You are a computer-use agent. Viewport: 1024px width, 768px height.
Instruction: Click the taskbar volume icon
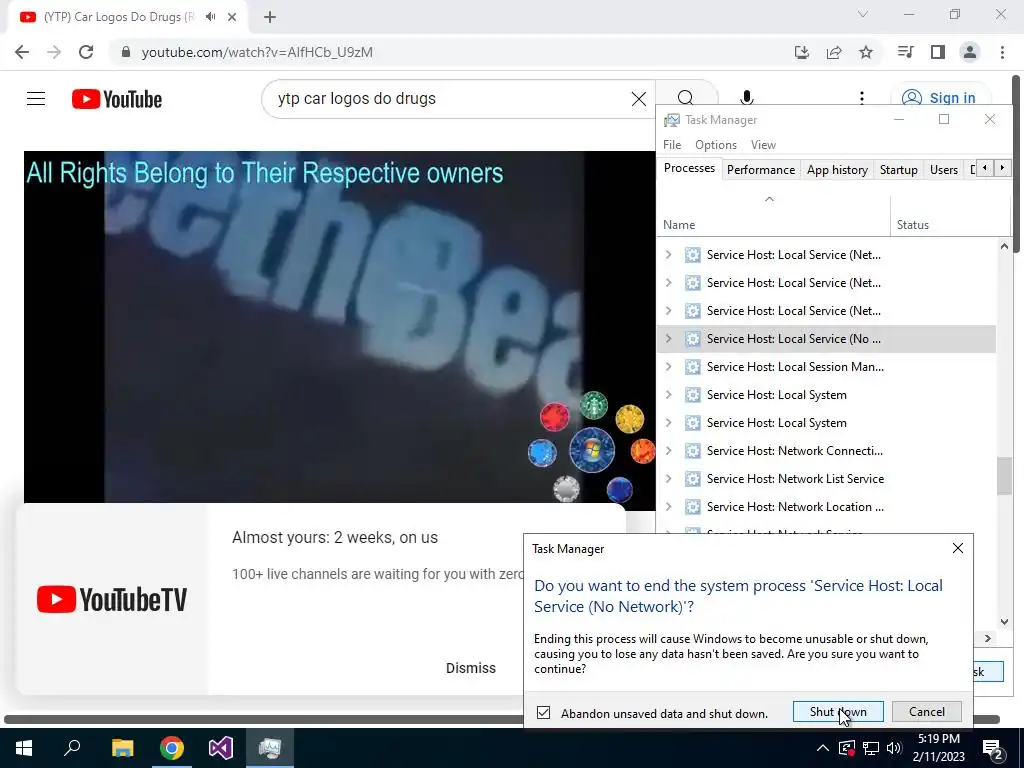click(894, 748)
